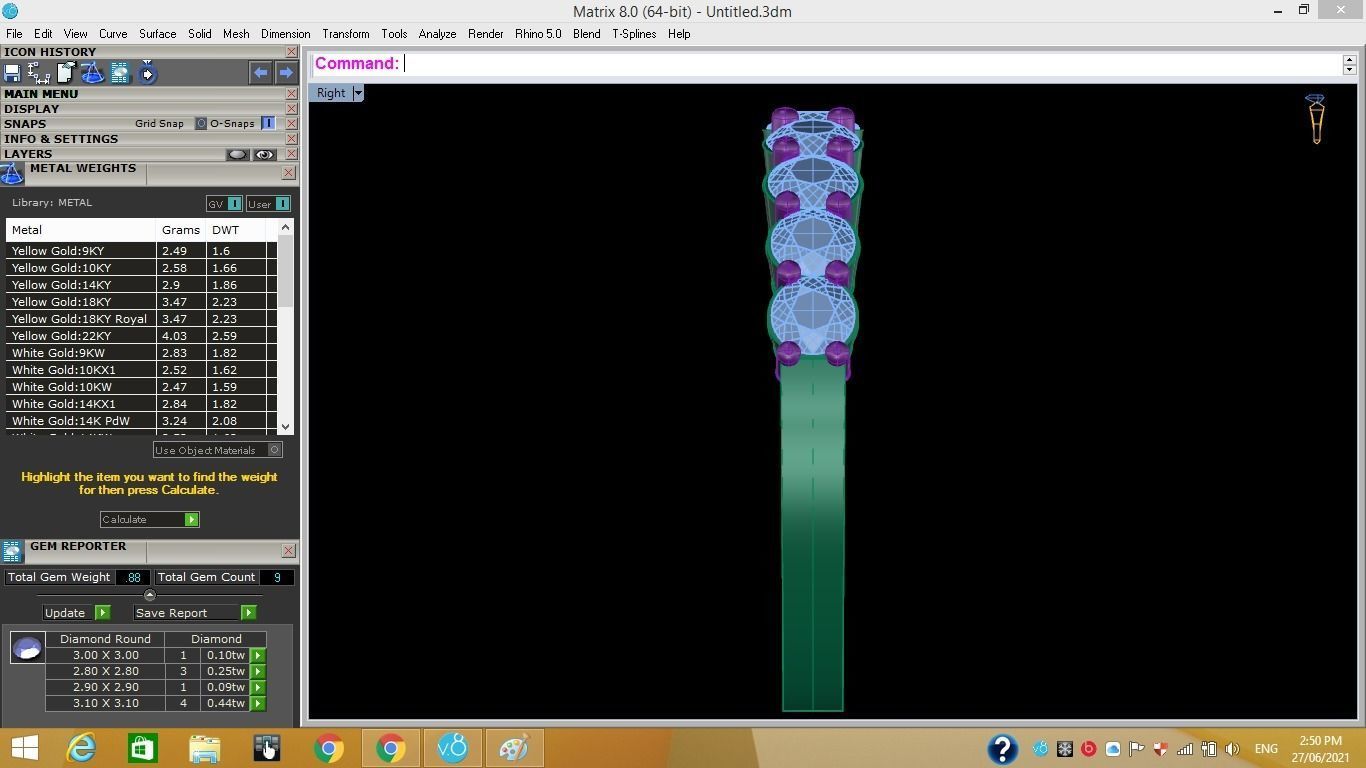The height and width of the screenshot is (768, 1366).
Task: Click the Grams column header
Action: tap(181, 230)
